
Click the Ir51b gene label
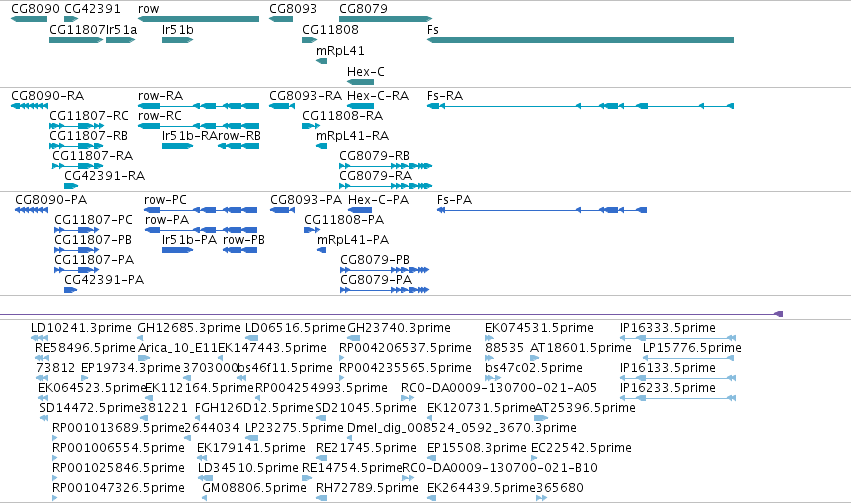point(177,30)
